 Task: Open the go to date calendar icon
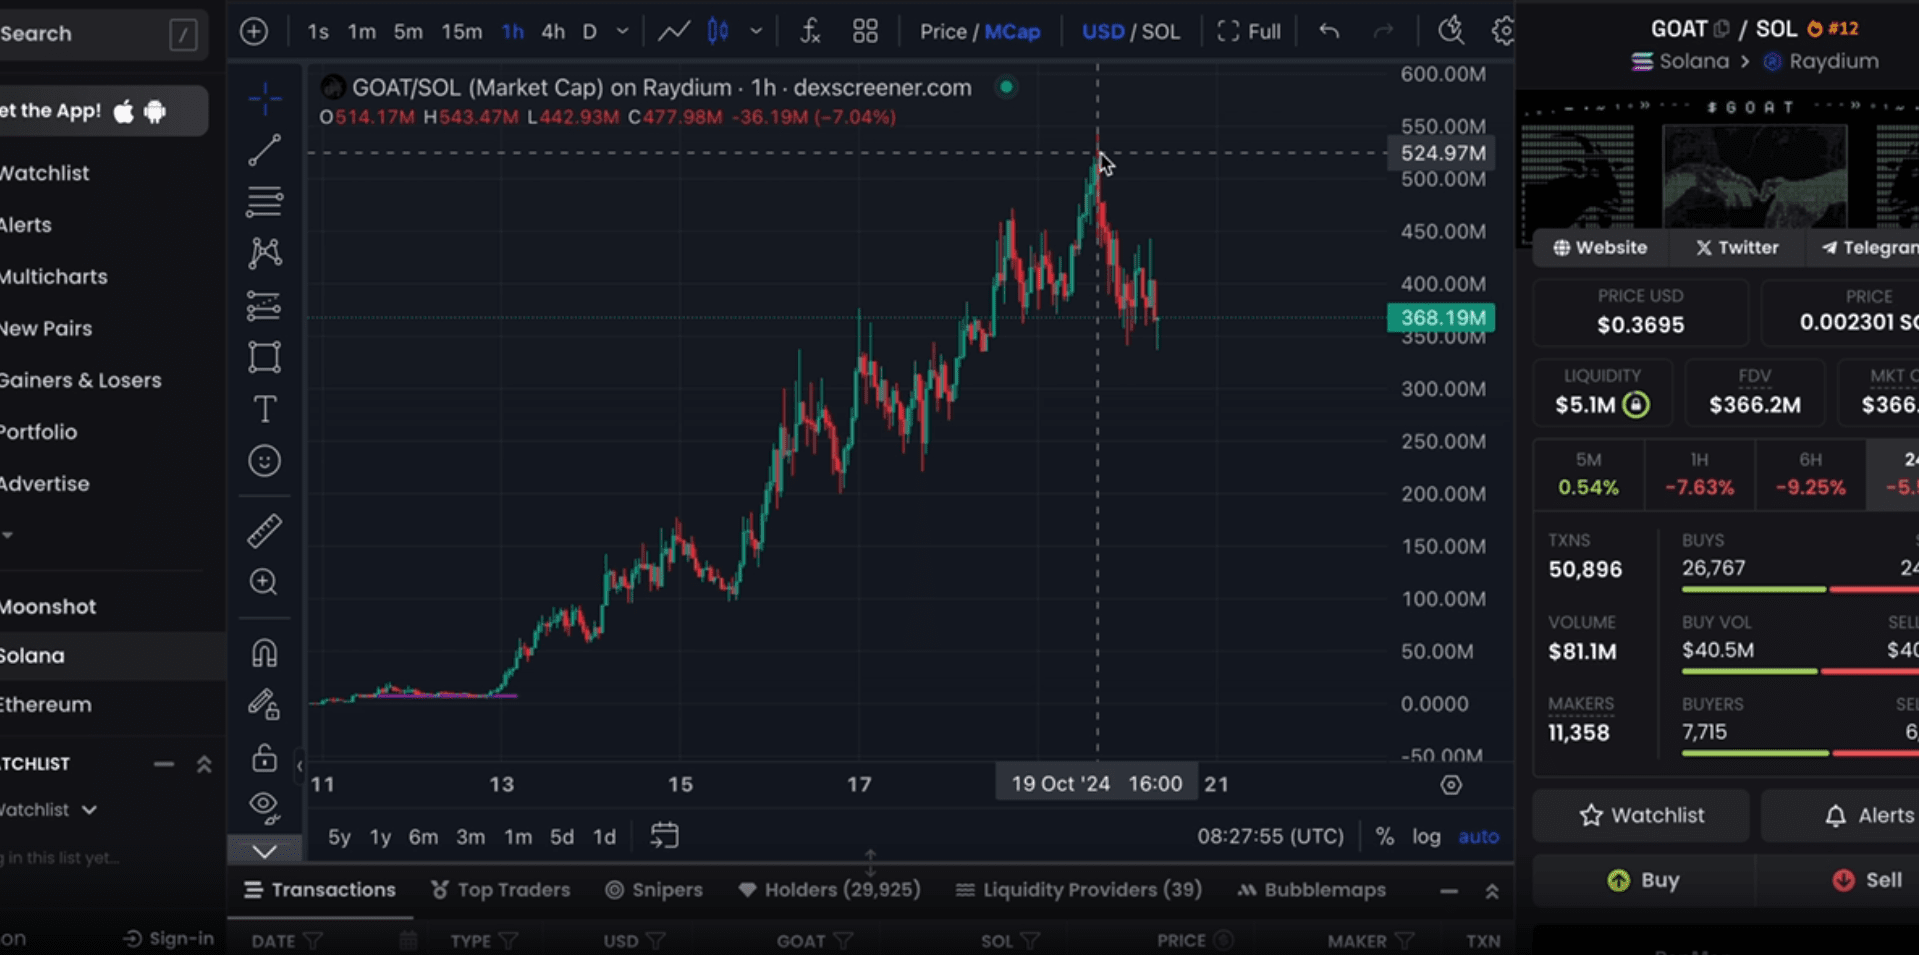[x=664, y=836]
